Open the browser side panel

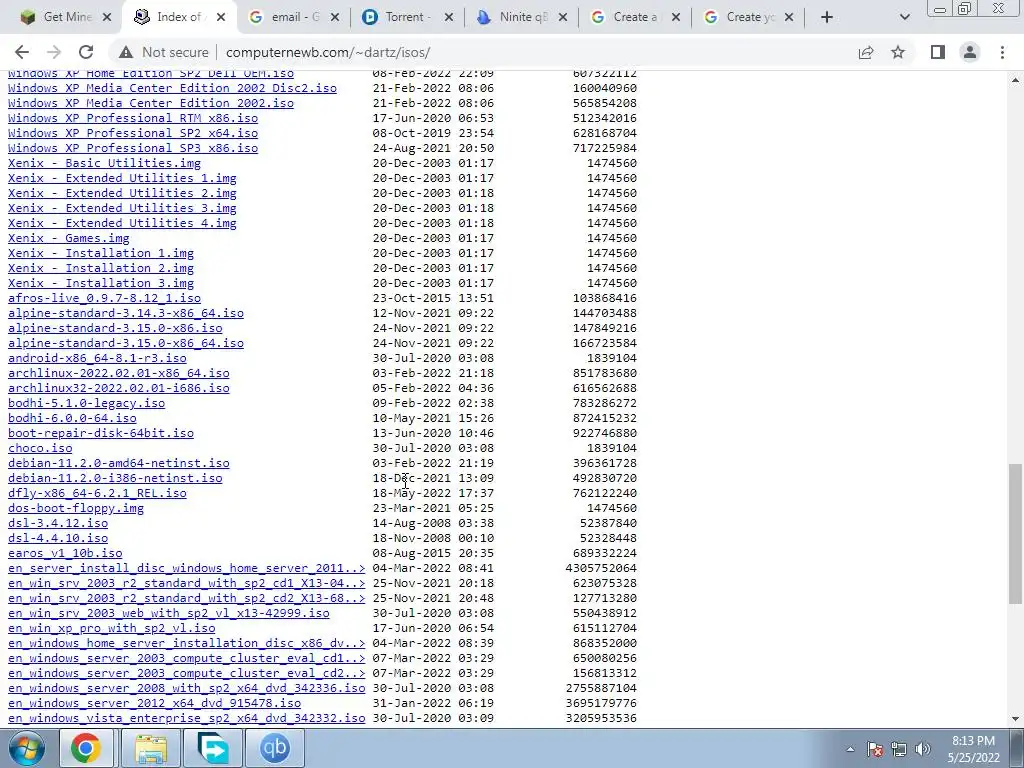click(938, 52)
